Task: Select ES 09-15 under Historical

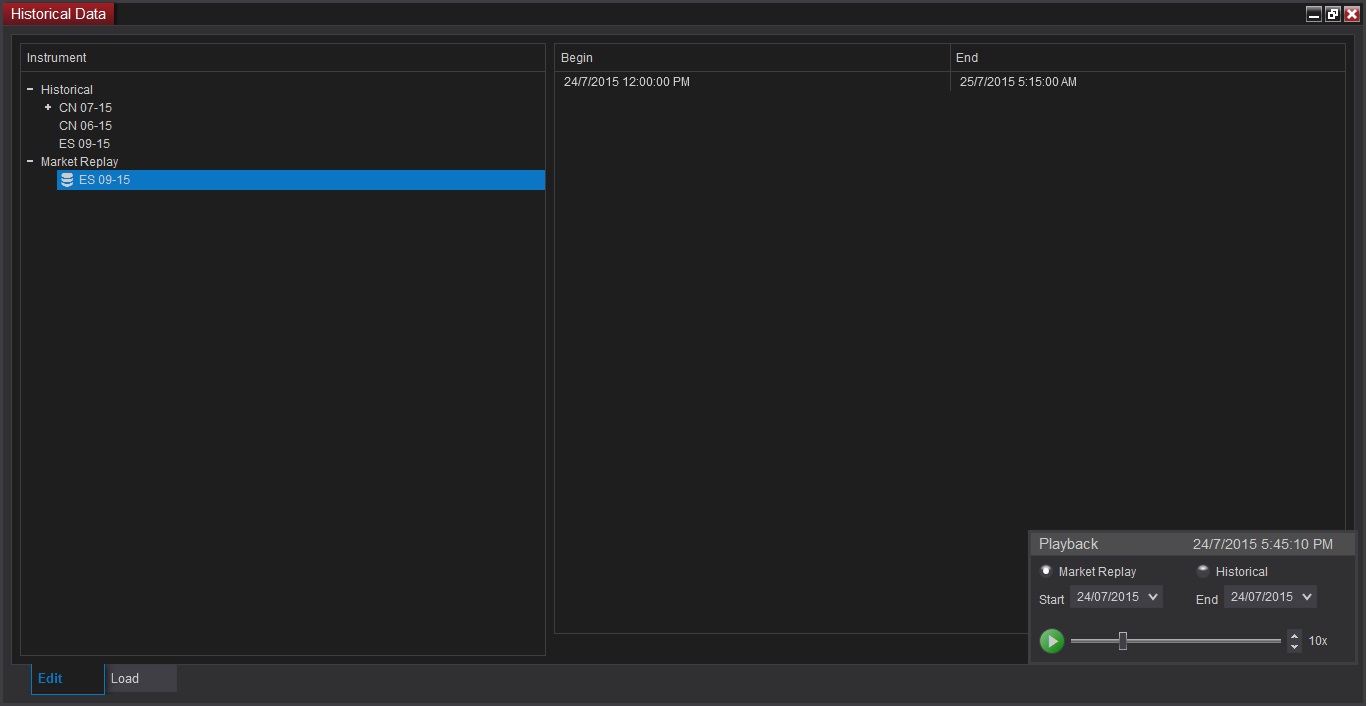Action: pyautogui.click(x=84, y=144)
